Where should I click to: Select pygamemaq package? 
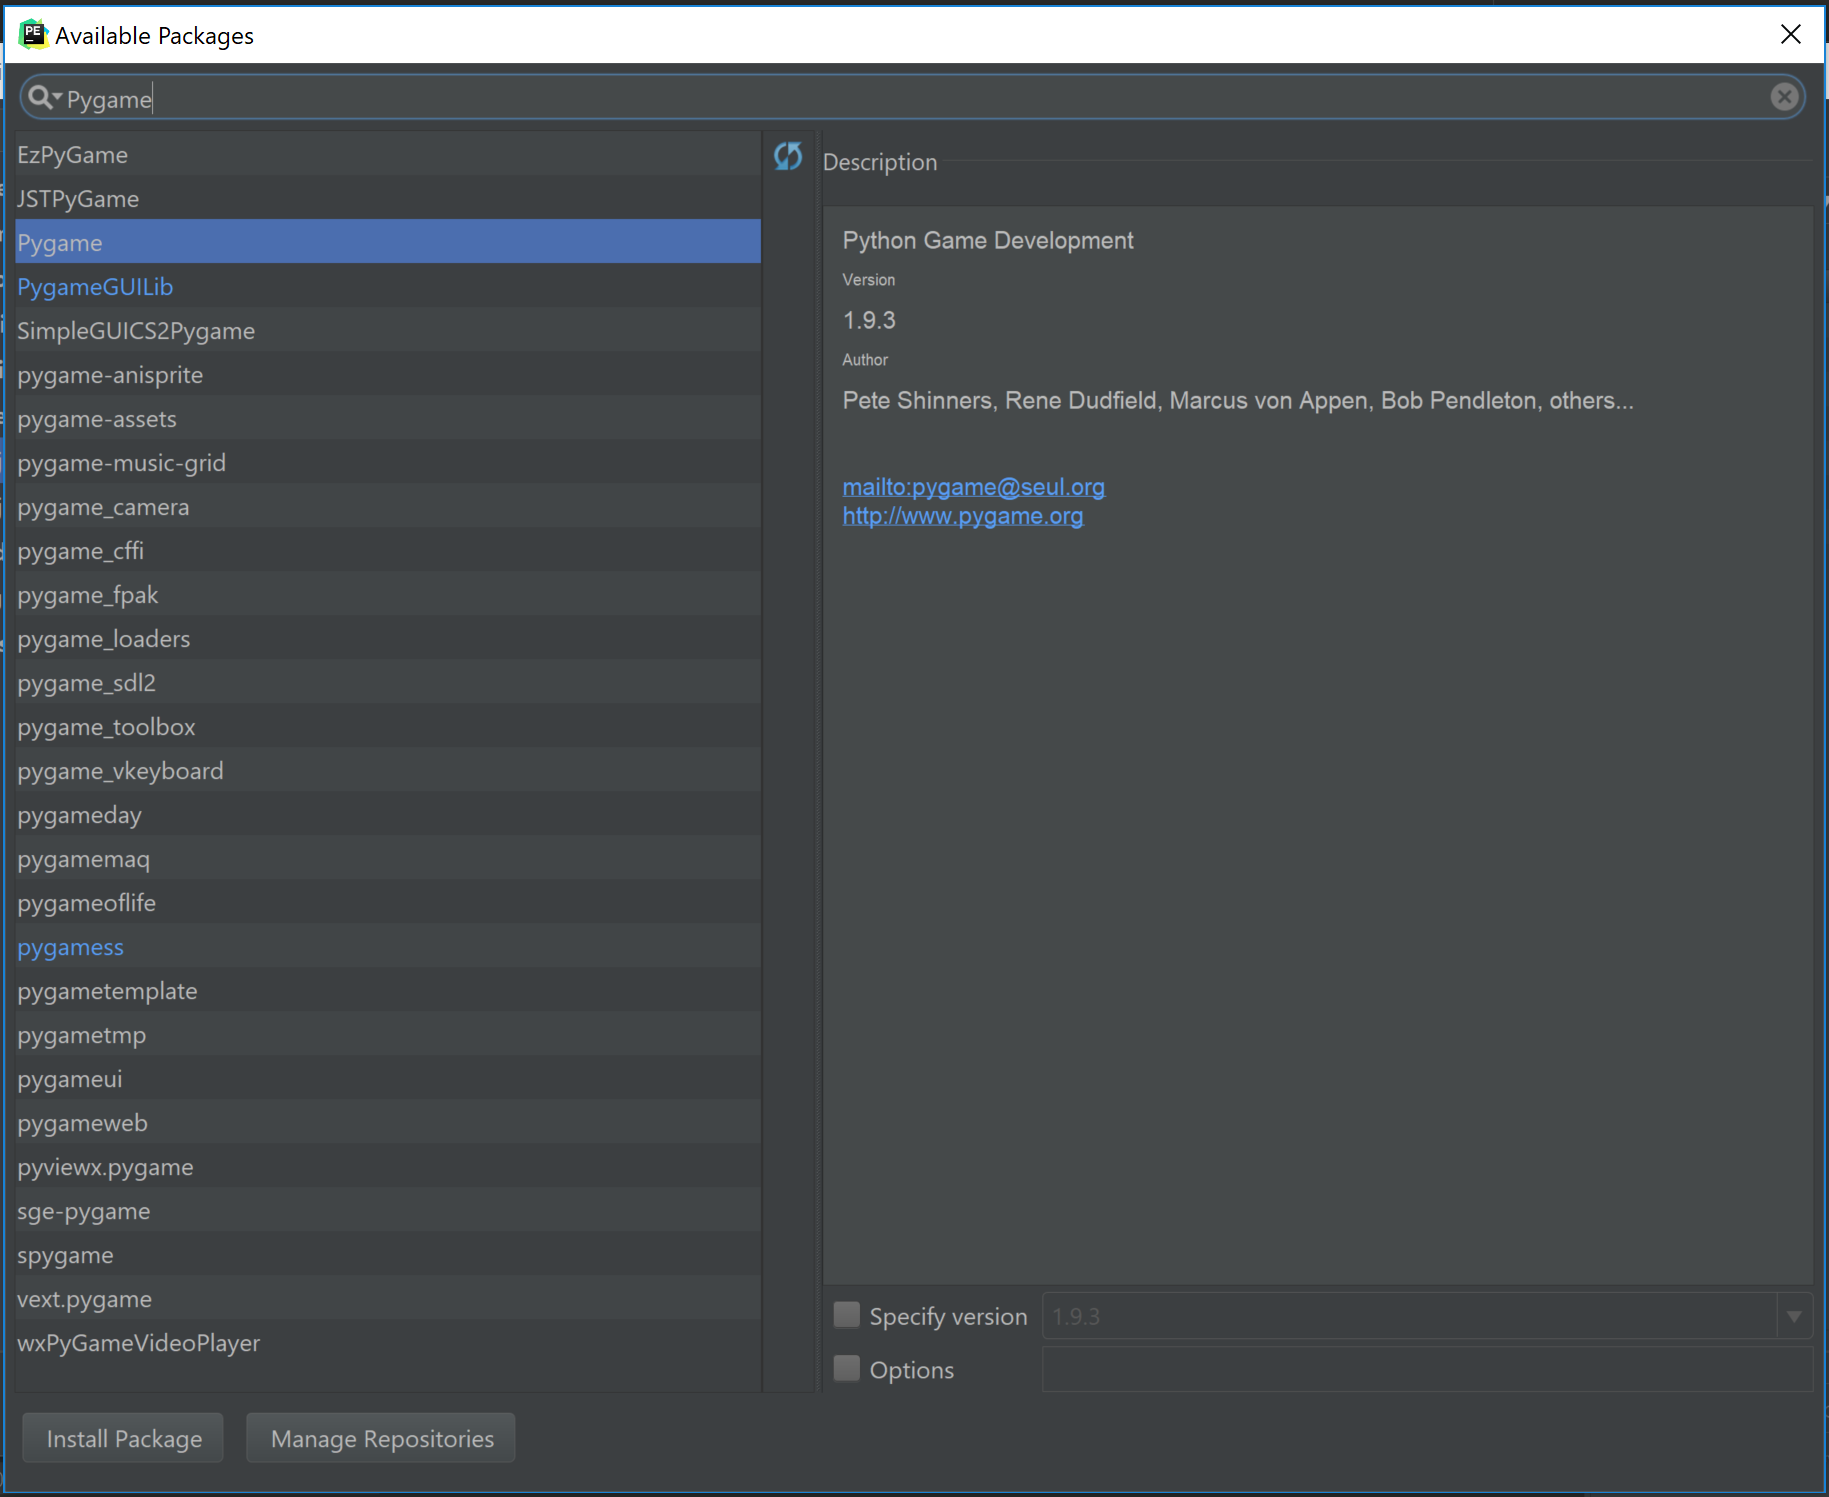click(388, 859)
